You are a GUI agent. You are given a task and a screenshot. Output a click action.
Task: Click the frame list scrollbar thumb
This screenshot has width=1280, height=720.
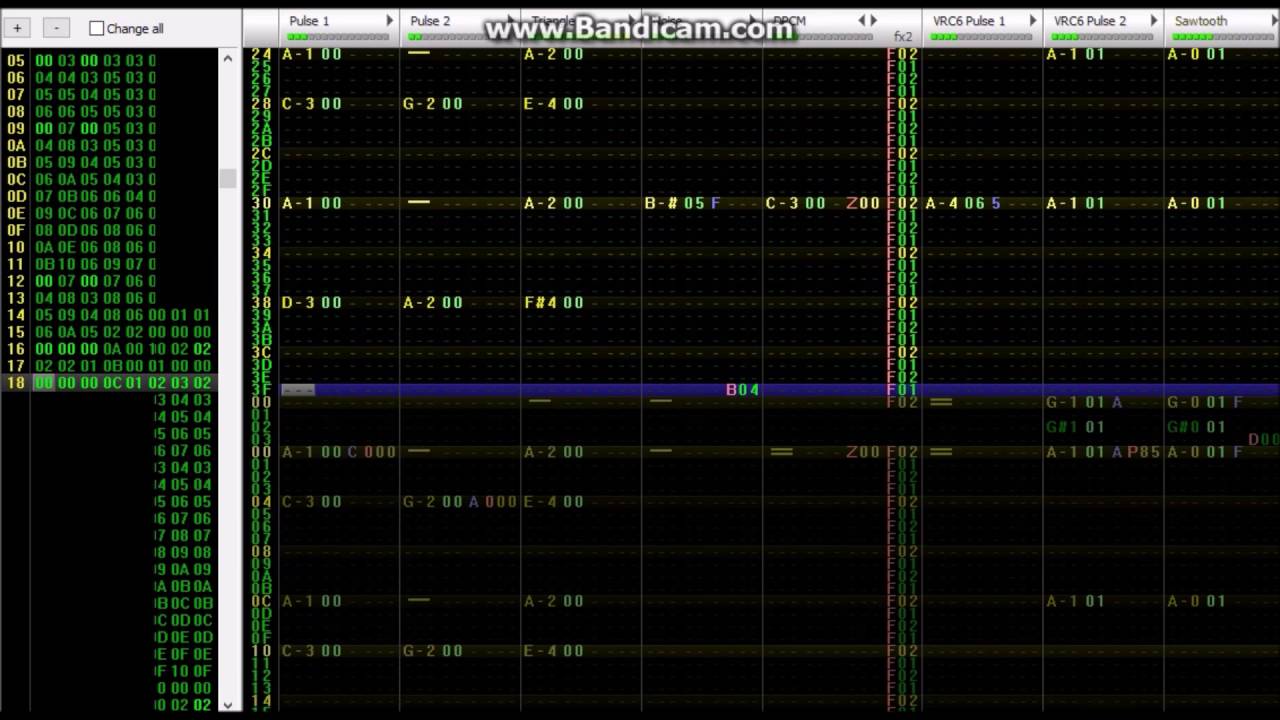tap(228, 178)
